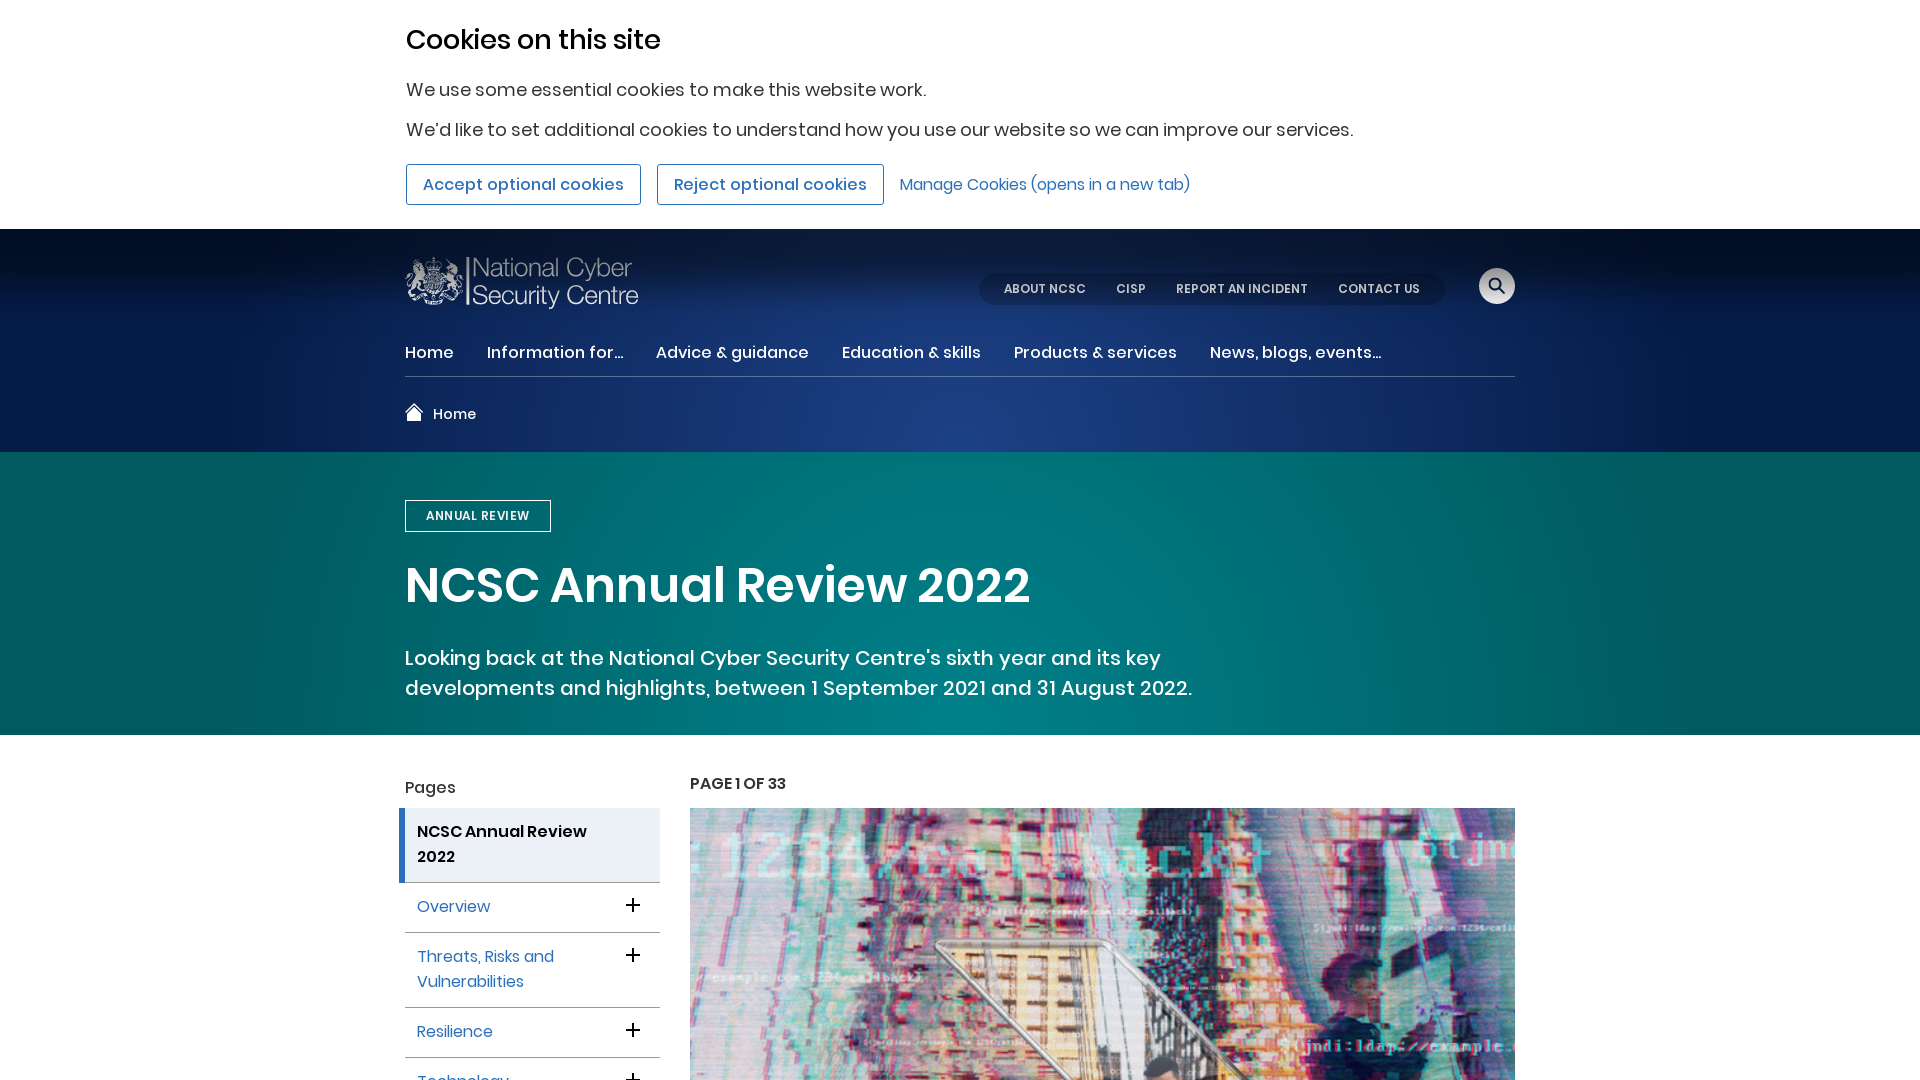Reject optional cookies
This screenshot has height=1080, width=1920.
(770, 184)
